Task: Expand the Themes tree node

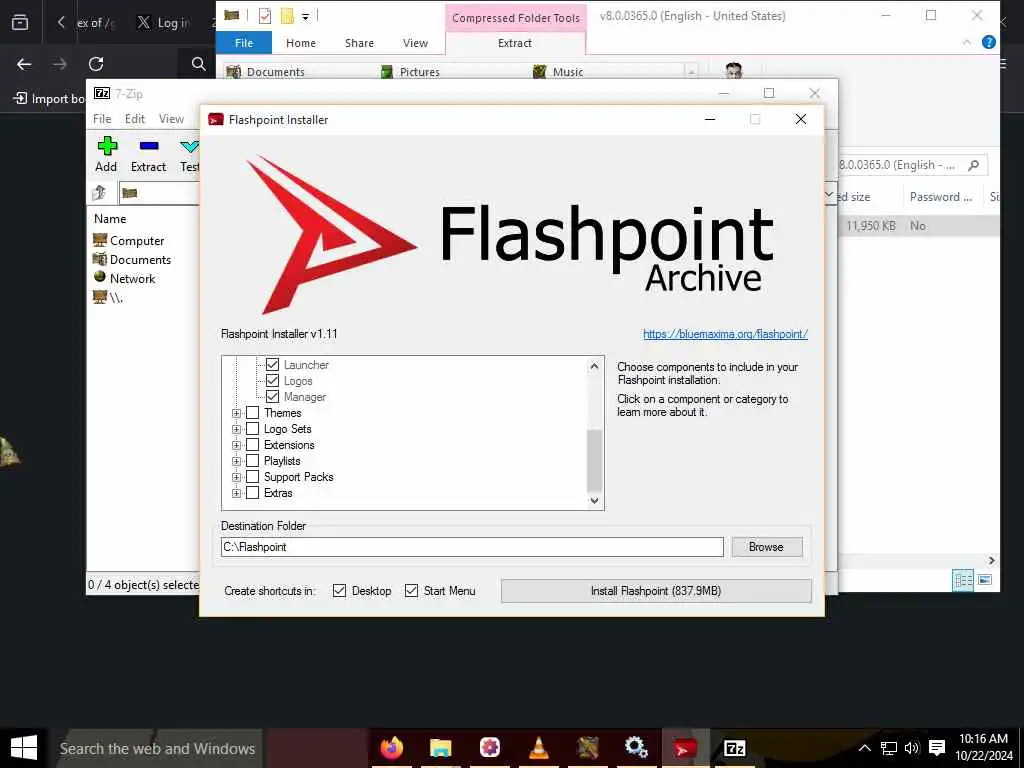Action: 236,413
